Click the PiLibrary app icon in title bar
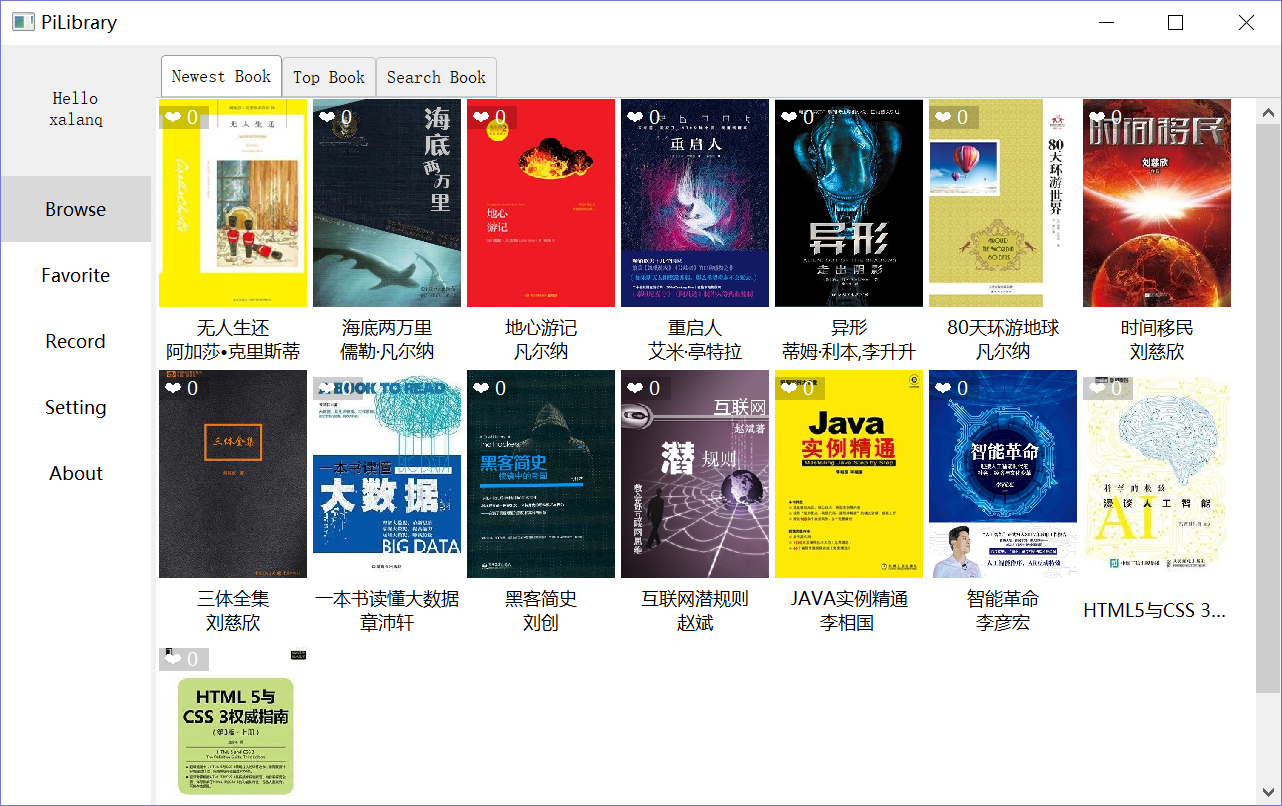 23,22
